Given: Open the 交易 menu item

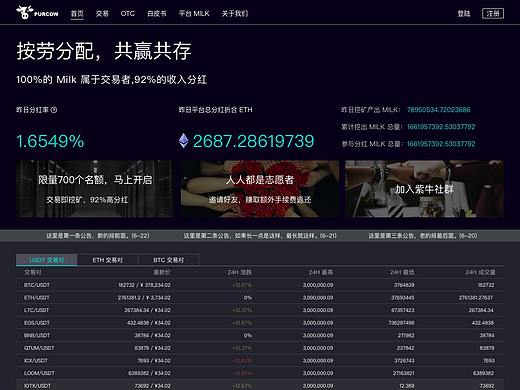Looking at the screenshot, I should point(102,14).
